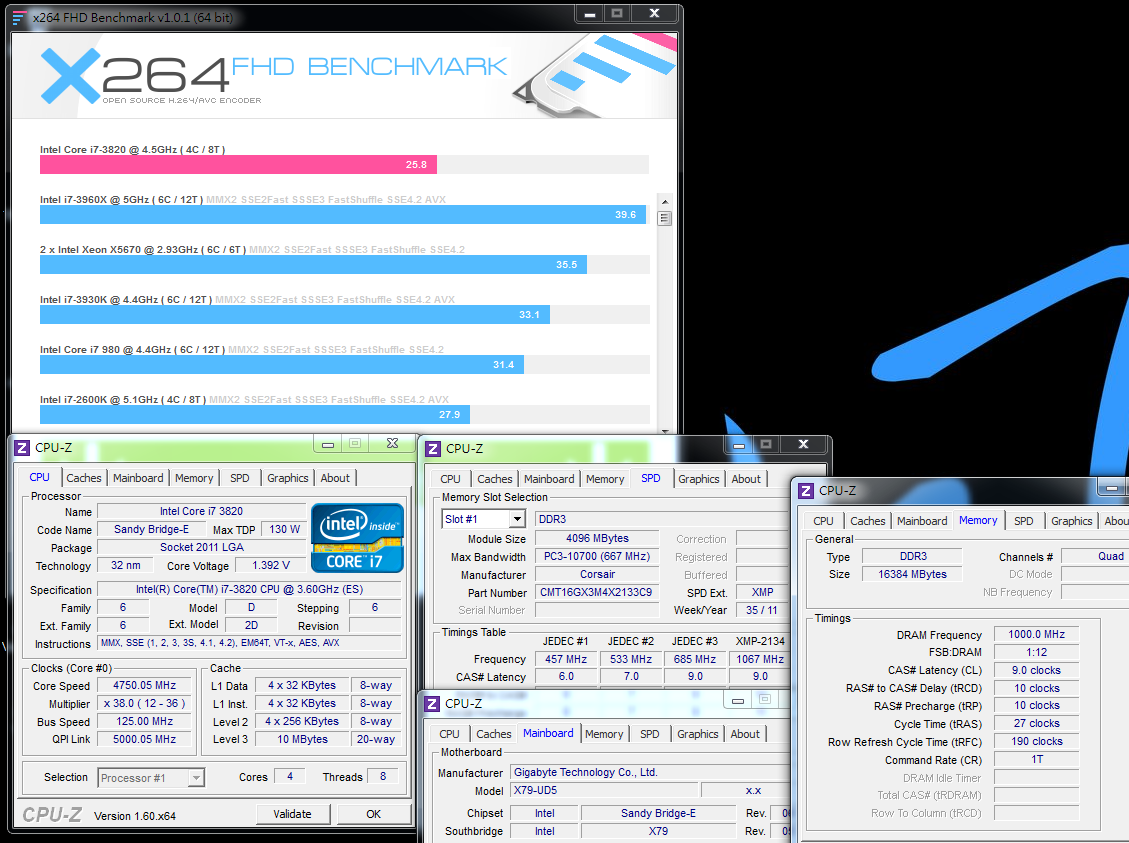Click the Max Bandwidth PC3-10700 value
The width and height of the screenshot is (1129, 843).
[x=596, y=556]
